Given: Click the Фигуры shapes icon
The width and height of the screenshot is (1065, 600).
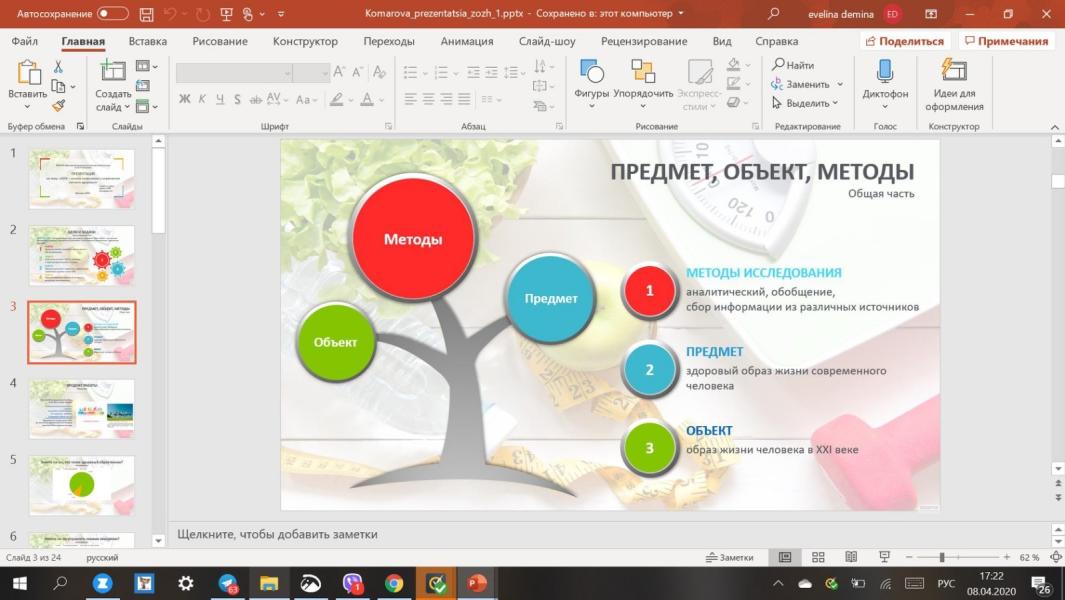Looking at the screenshot, I should (x=592, y=71).
